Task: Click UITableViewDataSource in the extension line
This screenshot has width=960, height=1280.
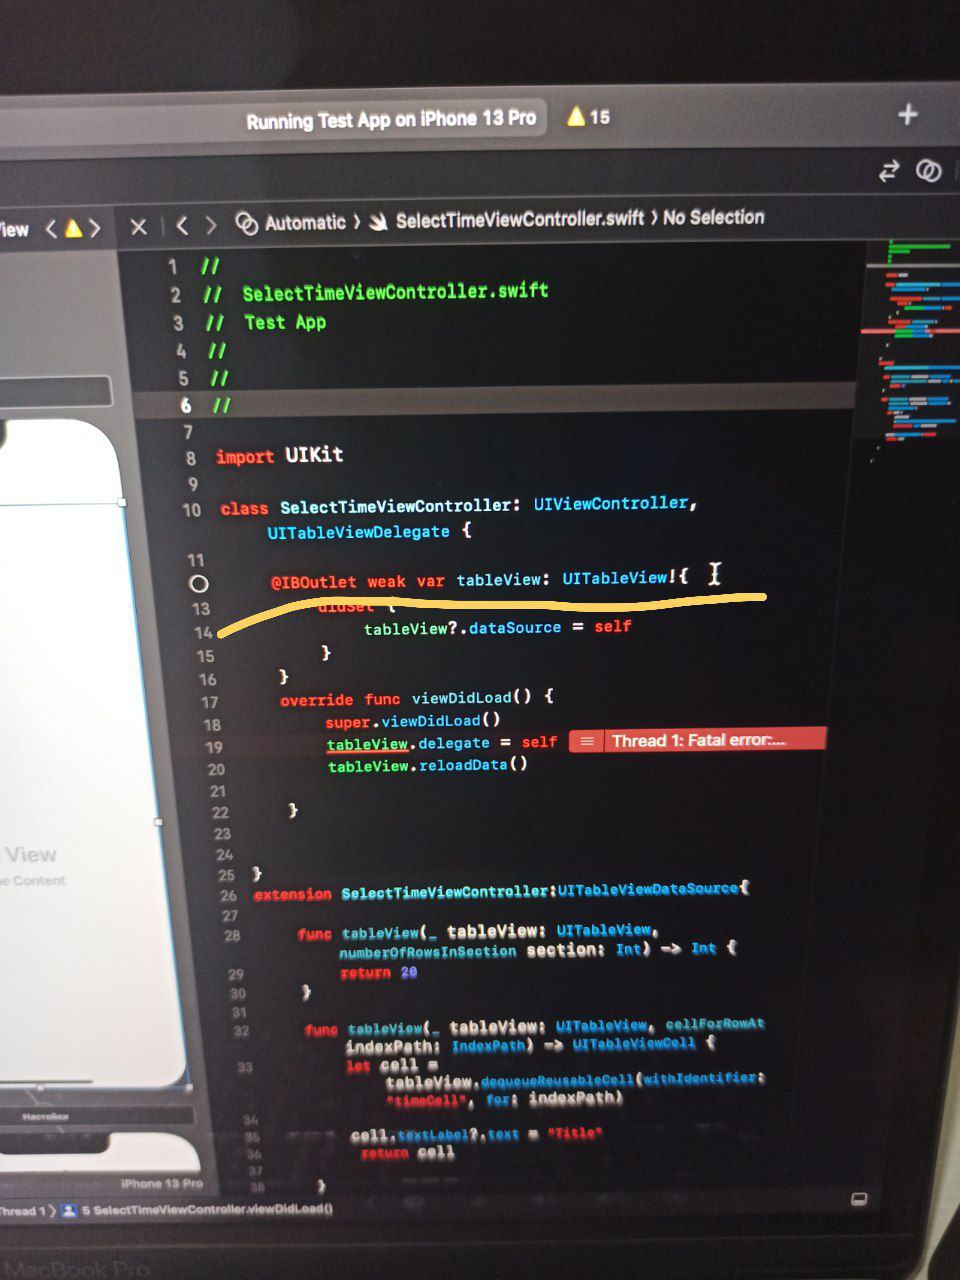Action: point(647,889)
